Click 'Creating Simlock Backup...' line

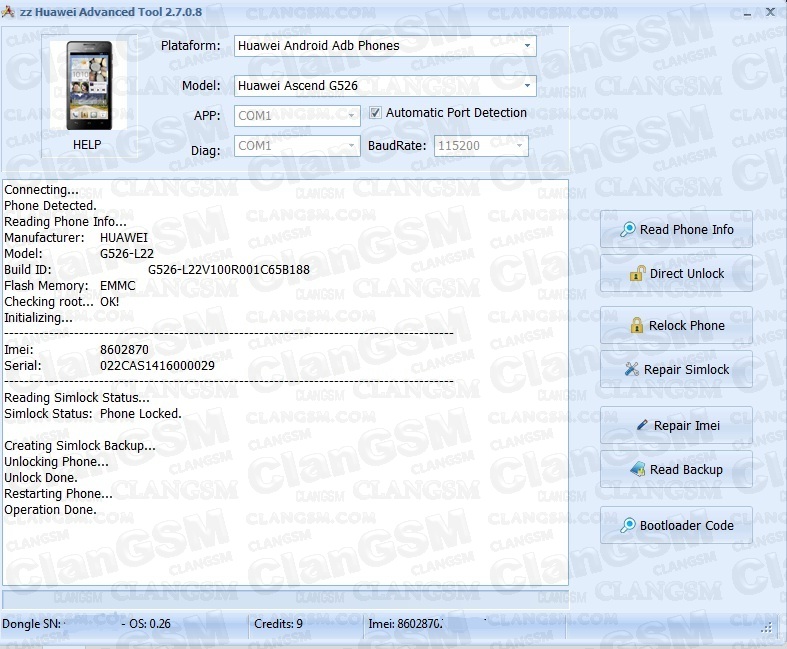tap(80, 446)
